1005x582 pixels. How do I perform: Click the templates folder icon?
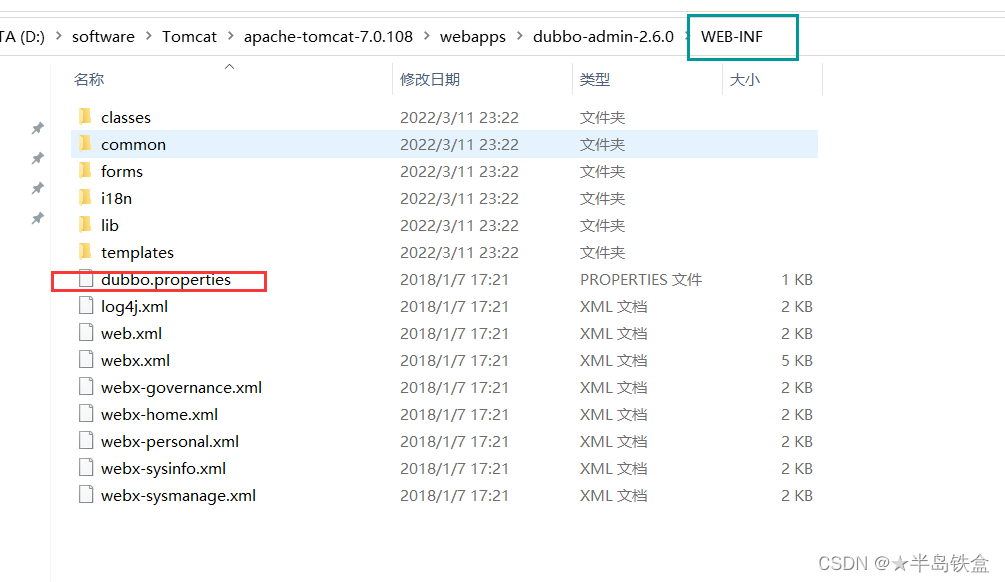85,251
